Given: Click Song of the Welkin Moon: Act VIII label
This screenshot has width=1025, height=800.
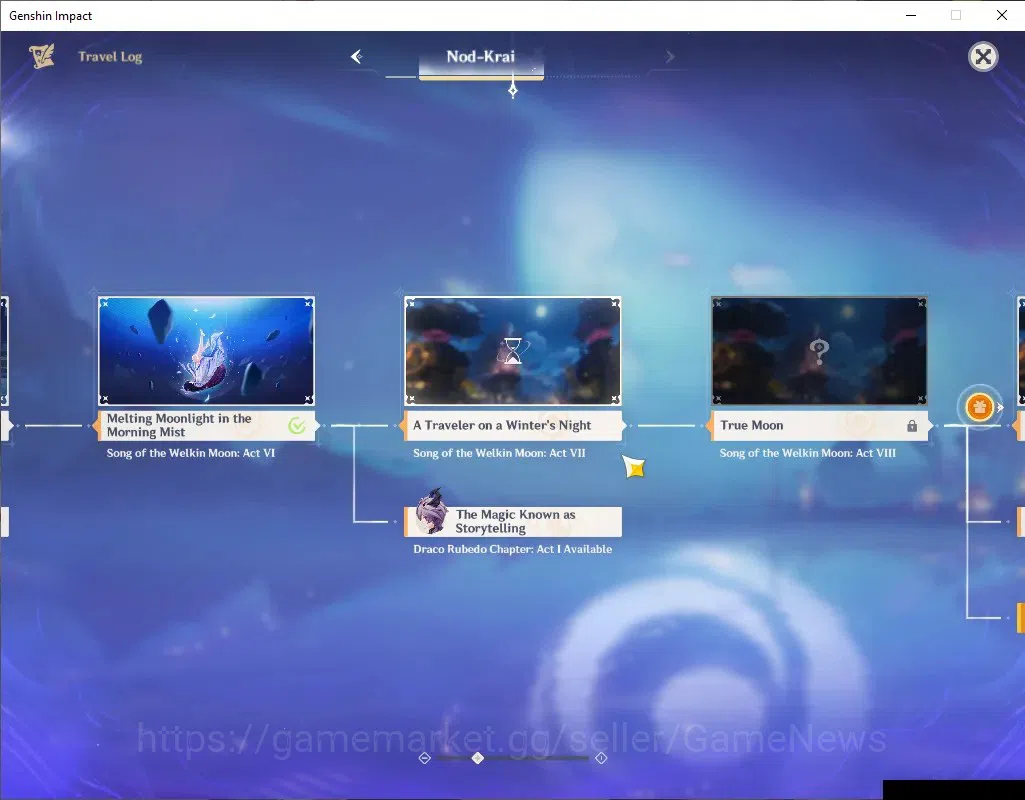Looking at the screenshot, I should 807,453.
